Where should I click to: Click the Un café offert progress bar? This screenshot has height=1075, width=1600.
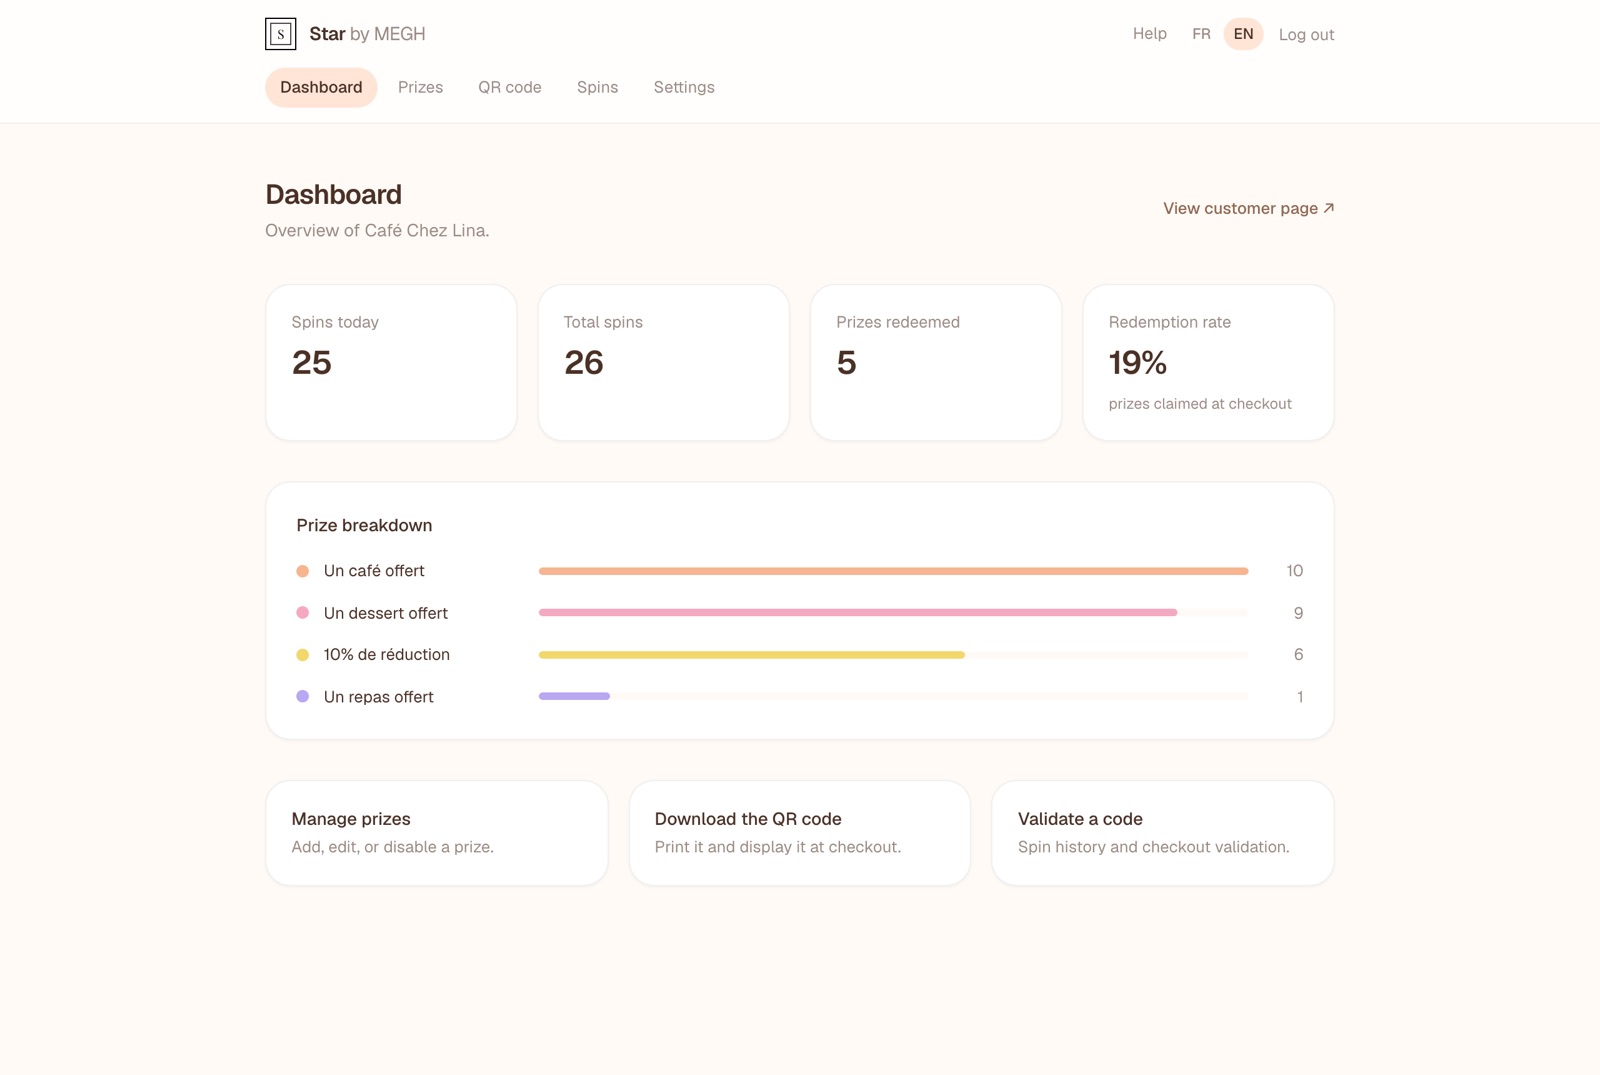(893, 571)
